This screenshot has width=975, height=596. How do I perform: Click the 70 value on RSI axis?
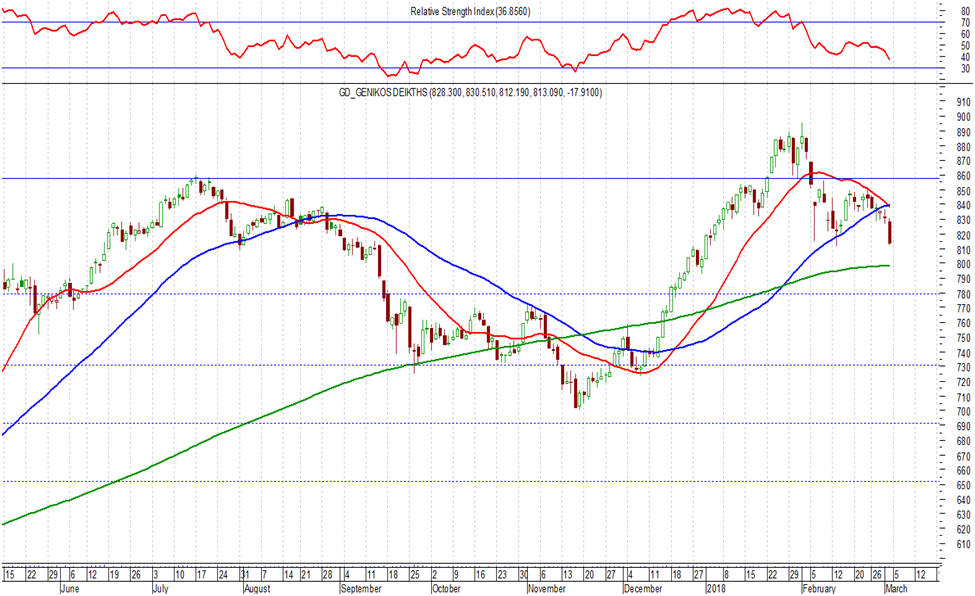966,22
